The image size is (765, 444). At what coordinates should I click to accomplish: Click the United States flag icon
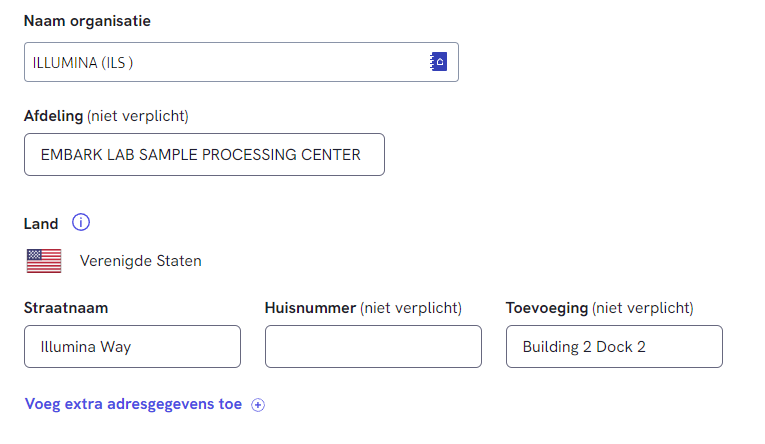(x=44, y=261)
